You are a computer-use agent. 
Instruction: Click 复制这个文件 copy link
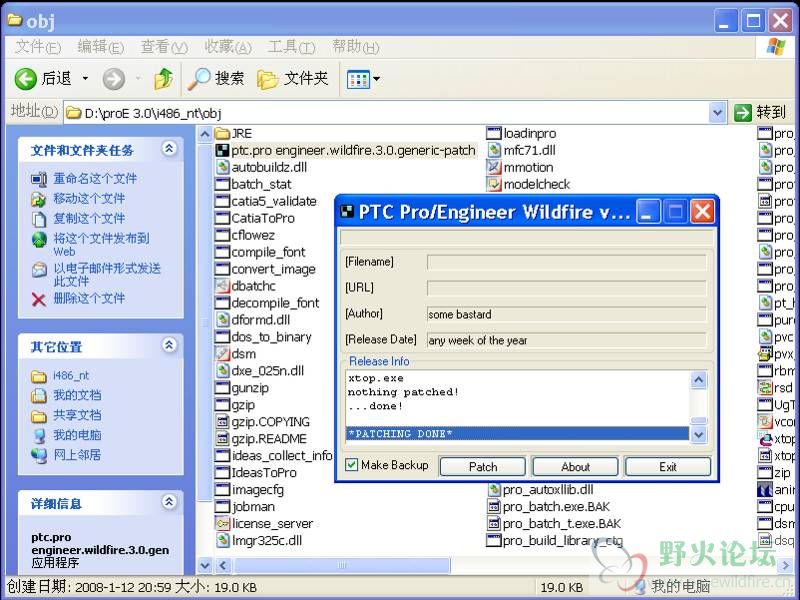click(89, 218)
